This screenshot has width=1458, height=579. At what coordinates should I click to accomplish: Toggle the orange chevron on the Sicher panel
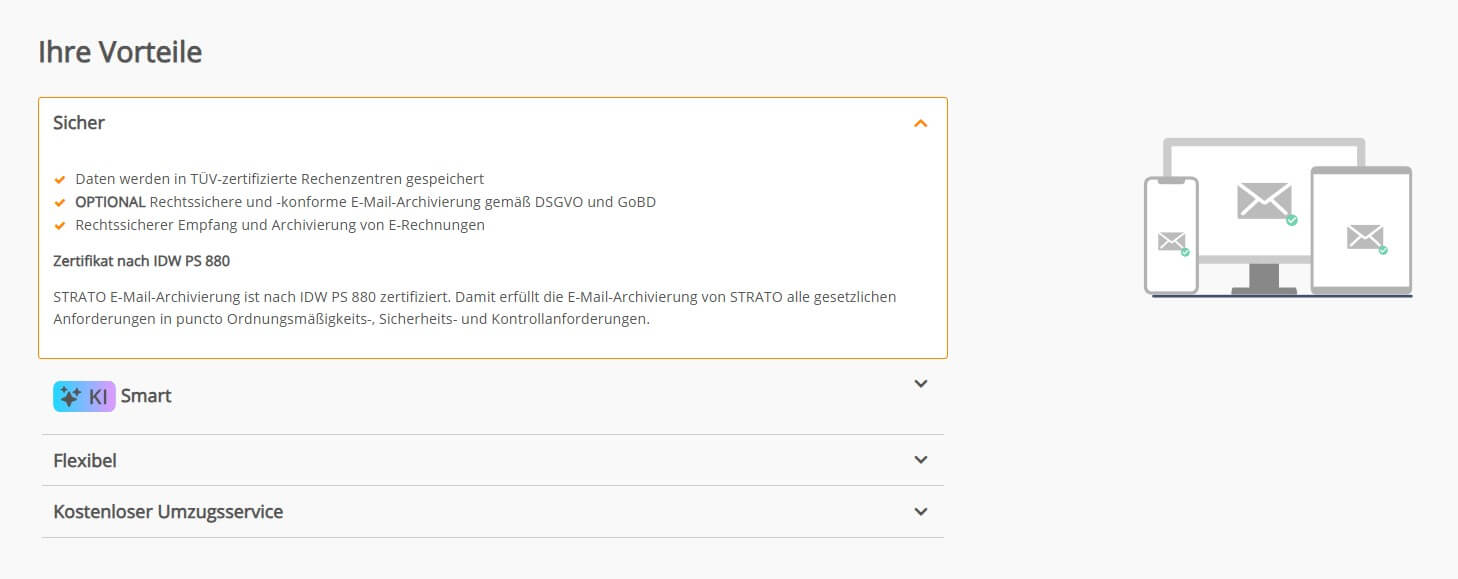coord(921,122)
